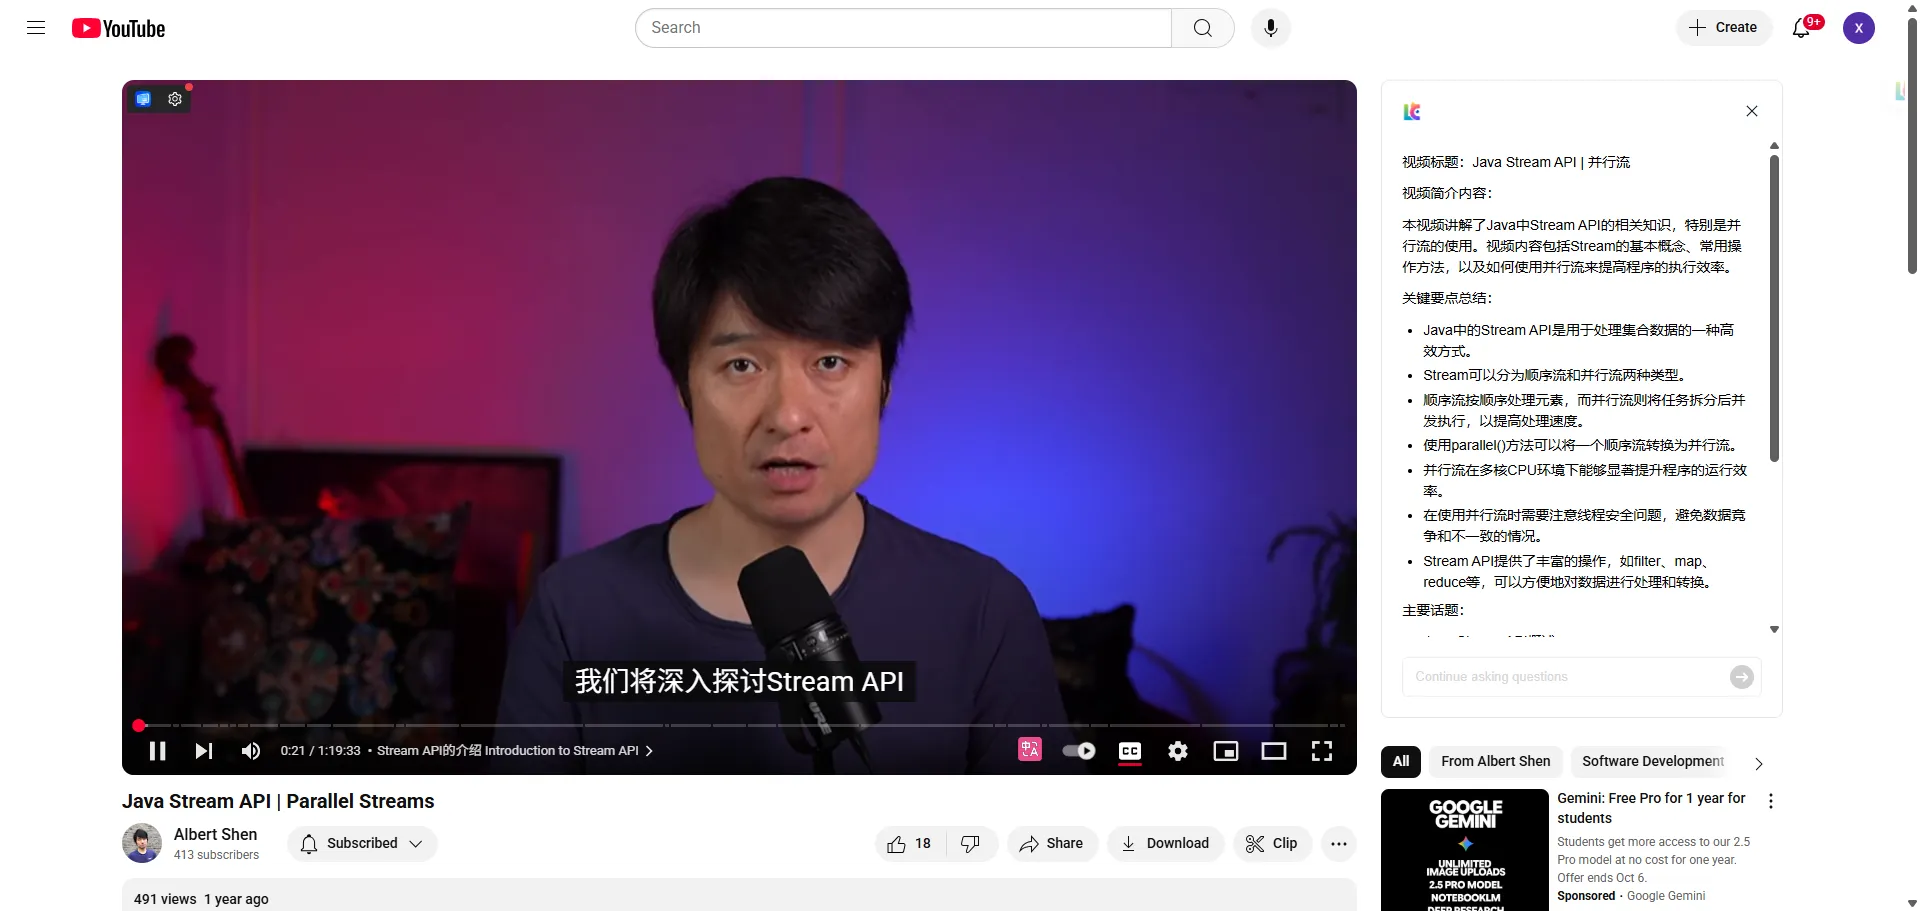Open the Subscribed notification dropdown
The image size is (1920, 911).
[362, 844]
